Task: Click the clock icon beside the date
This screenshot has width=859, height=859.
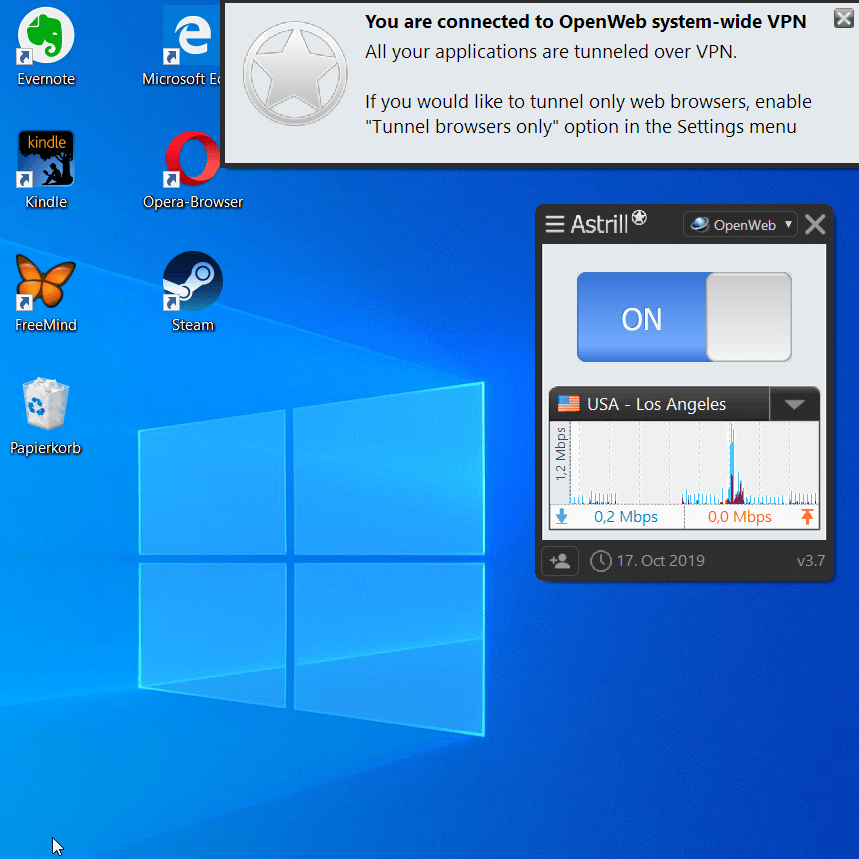Action: (600, 561)
